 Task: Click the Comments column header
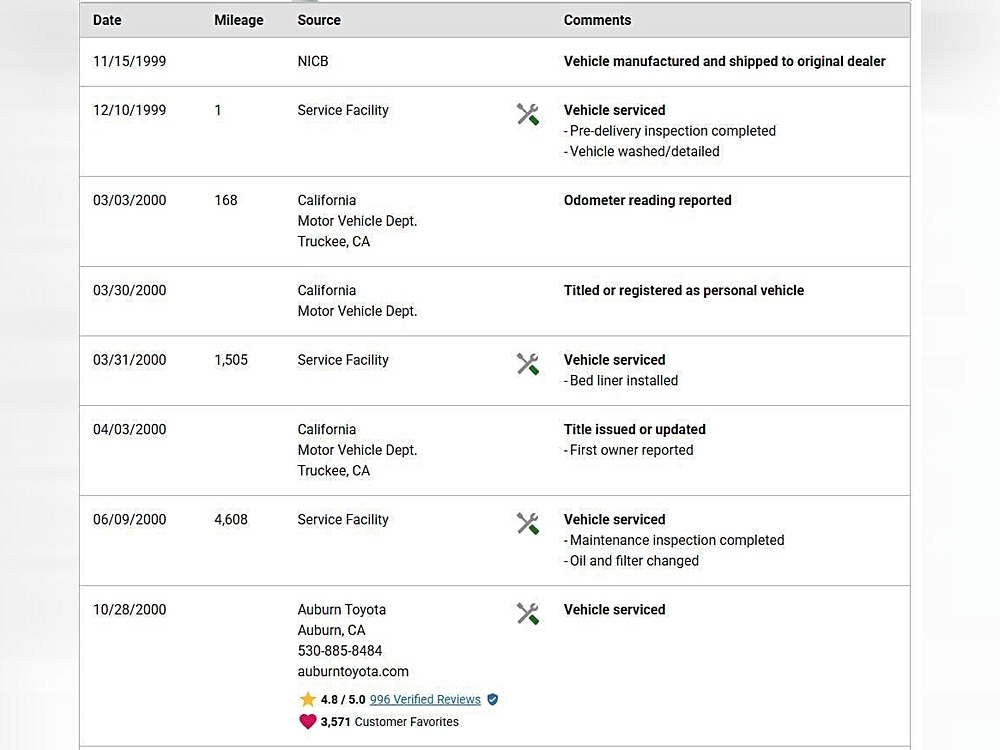[x=597, y=20]
